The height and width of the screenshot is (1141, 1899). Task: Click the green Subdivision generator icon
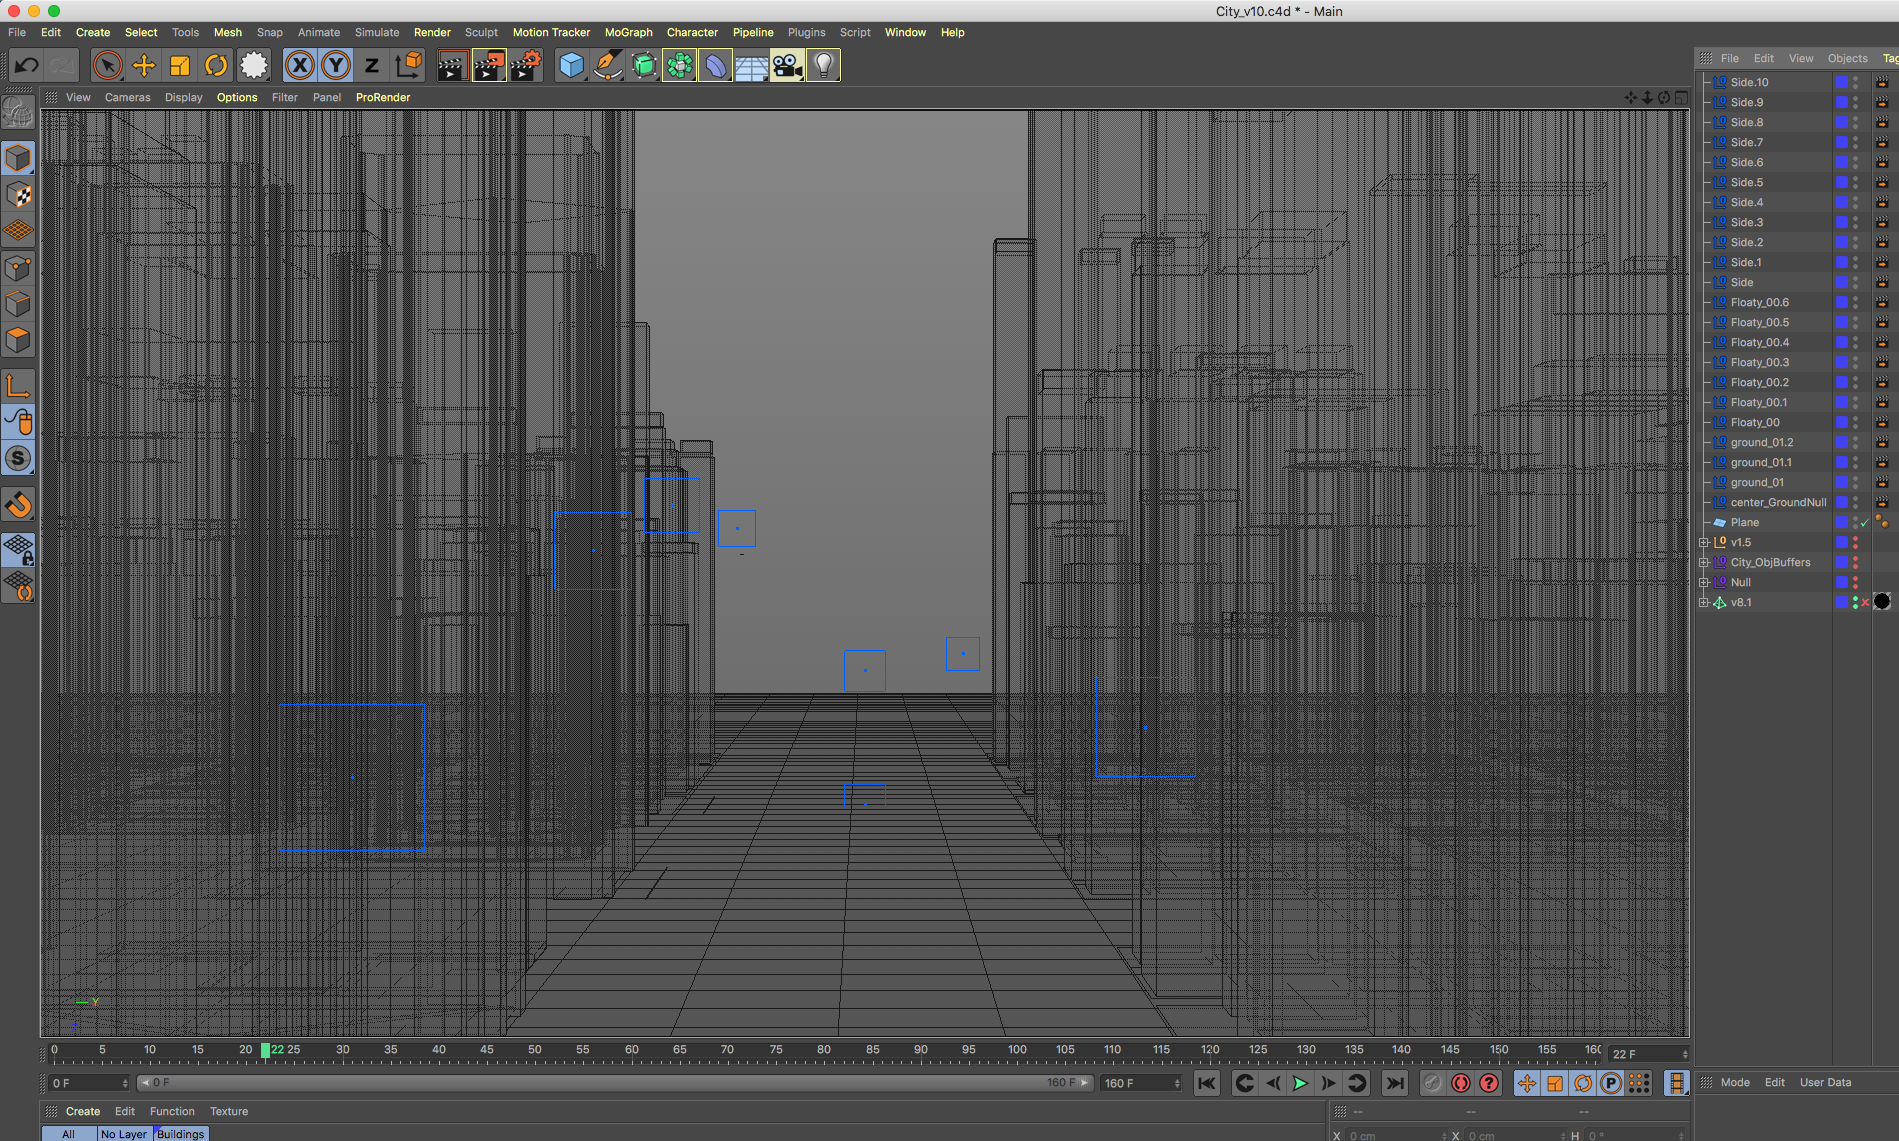click(x=644, y=66)
